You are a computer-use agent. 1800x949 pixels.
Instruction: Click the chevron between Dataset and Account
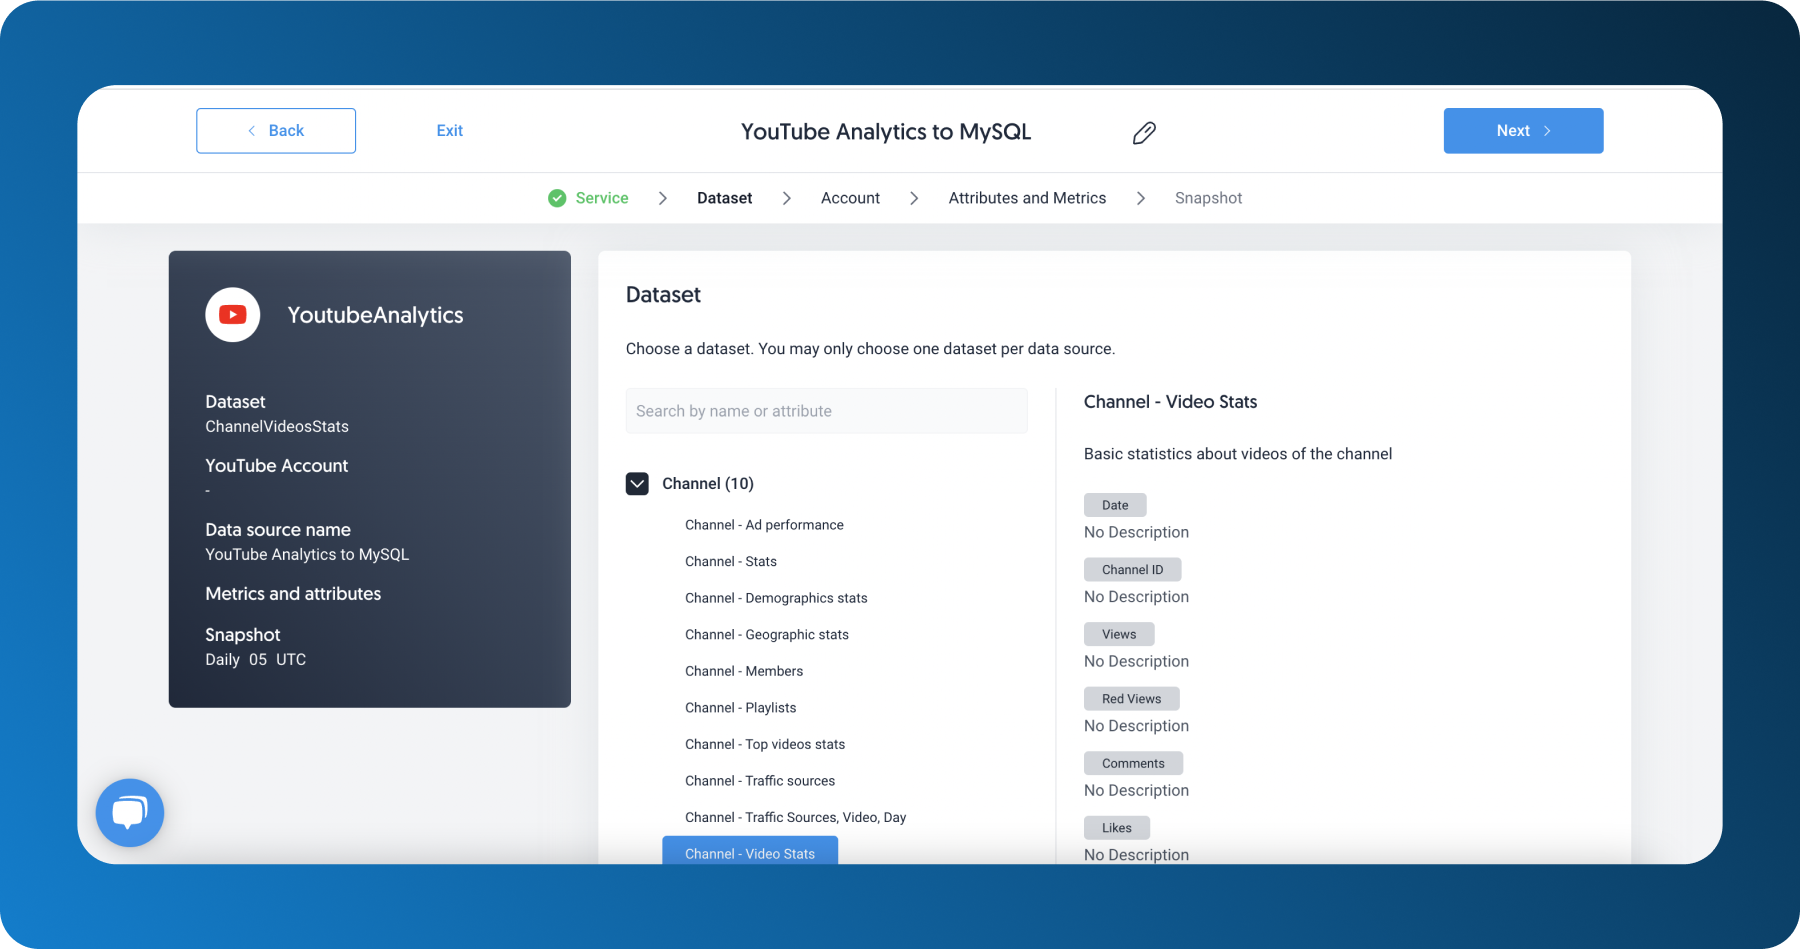[786, 198]
